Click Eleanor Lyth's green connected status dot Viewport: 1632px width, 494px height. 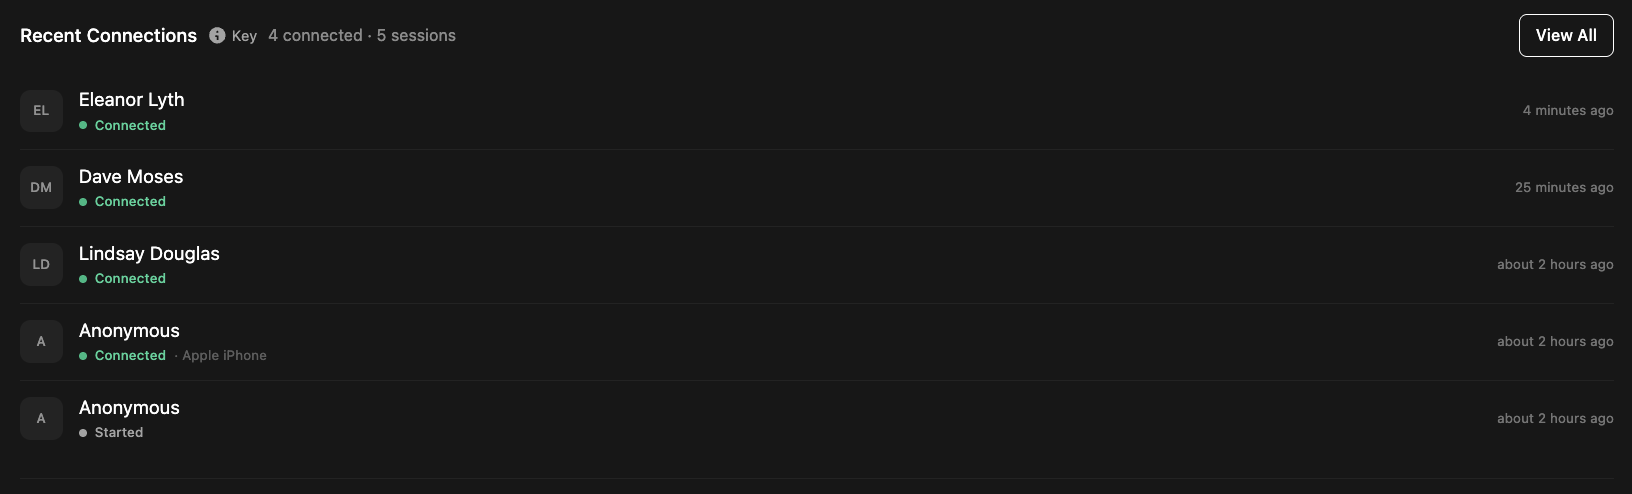point(83,126)
